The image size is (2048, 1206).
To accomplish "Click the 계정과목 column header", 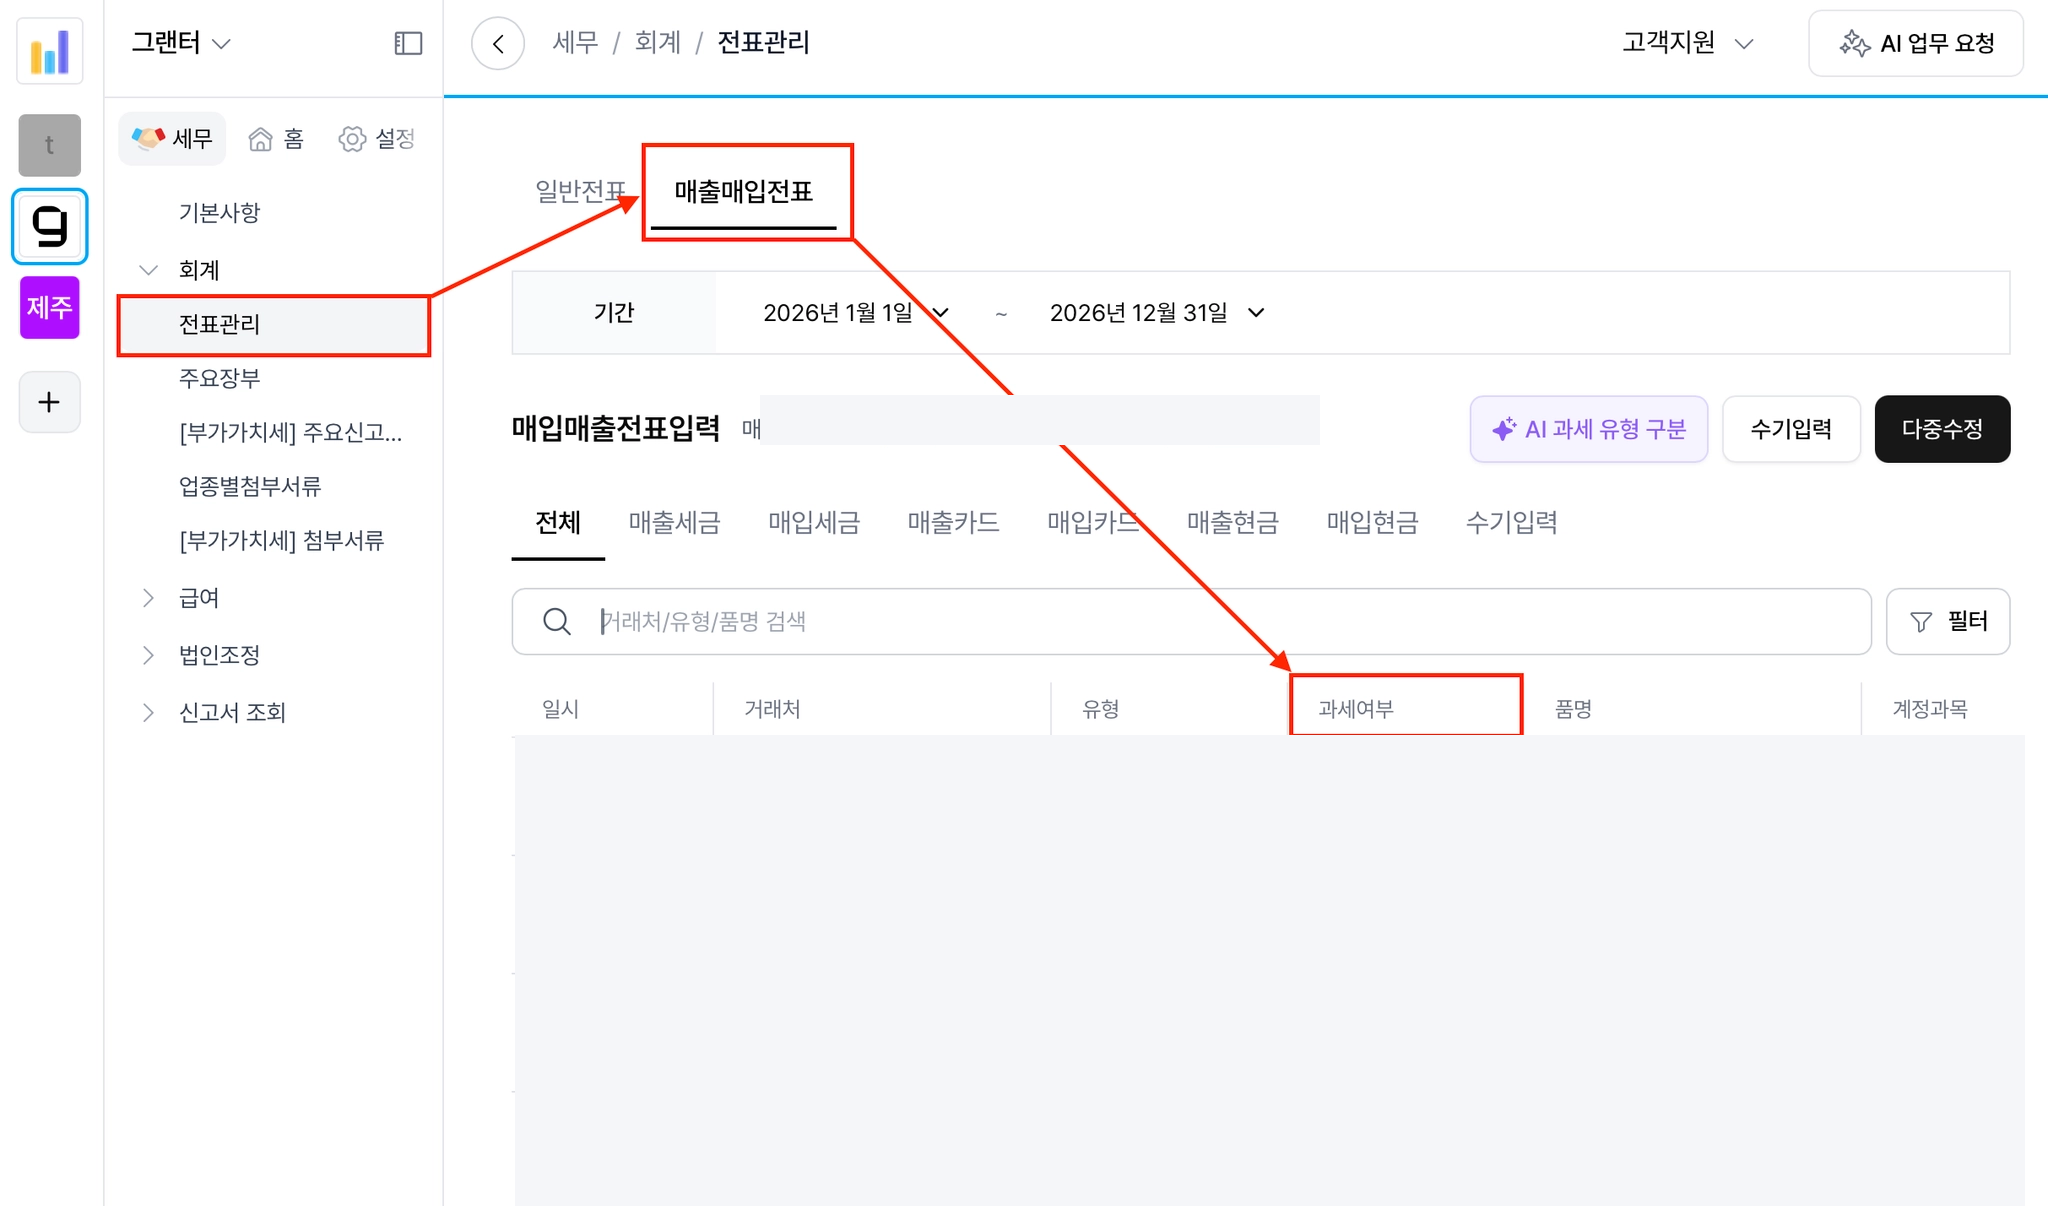I will click(1929, 709).
